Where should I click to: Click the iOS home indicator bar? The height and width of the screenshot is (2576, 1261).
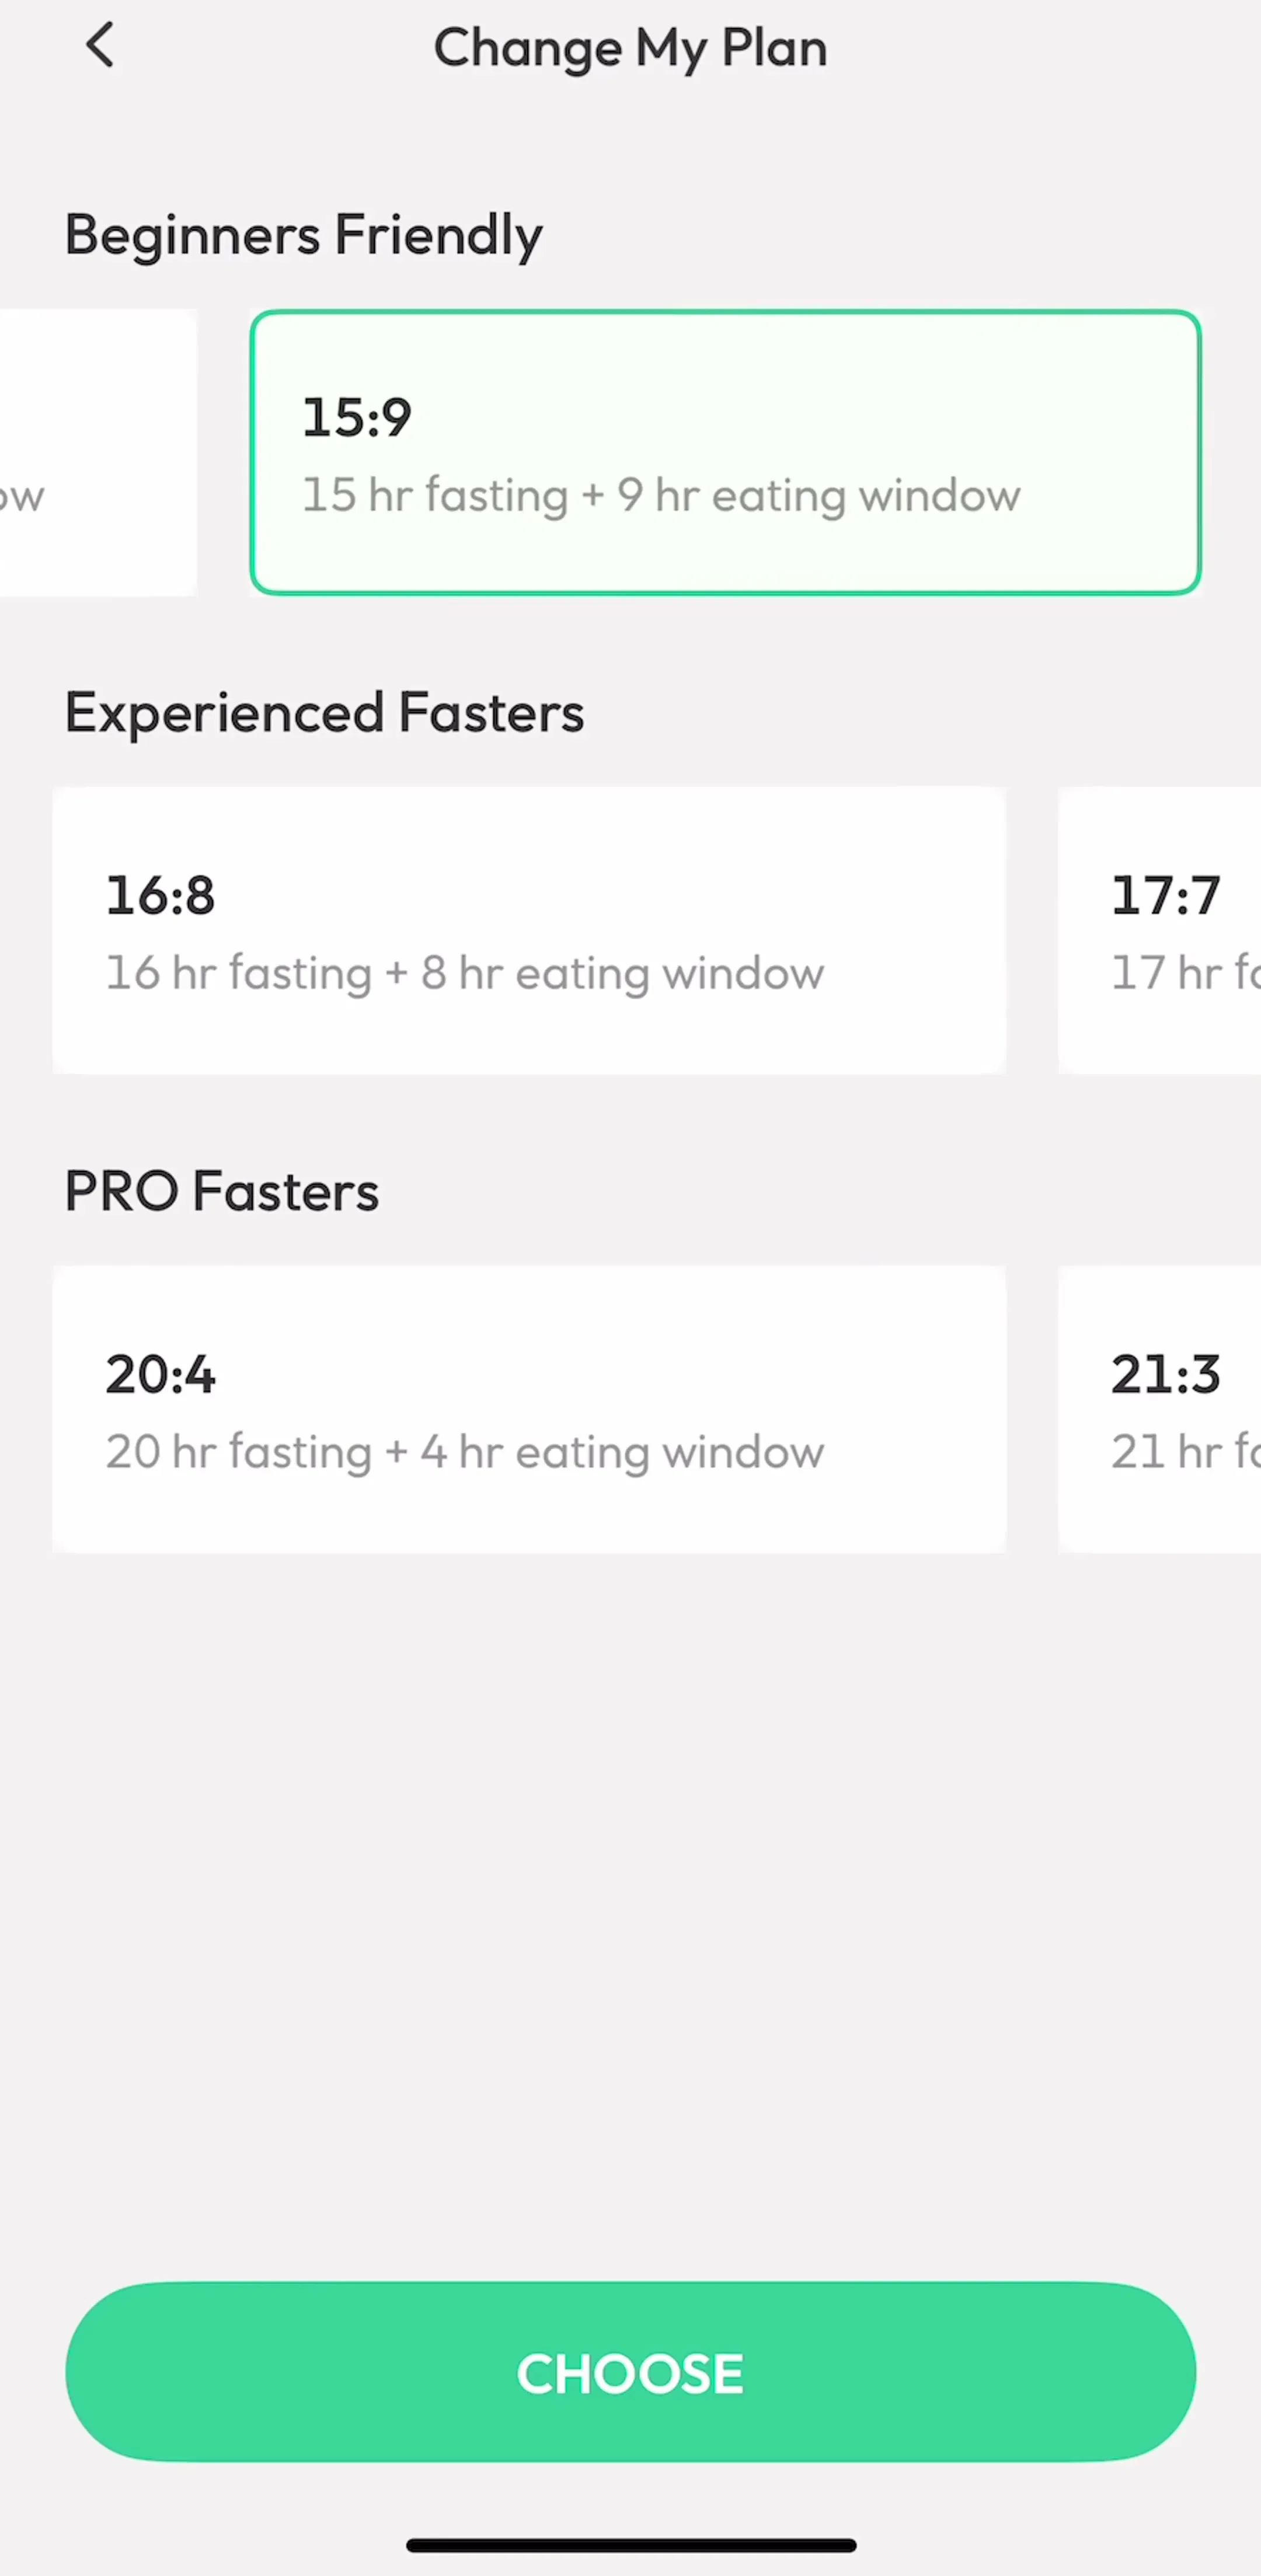pyautogui.click(x=630, y=2545)
